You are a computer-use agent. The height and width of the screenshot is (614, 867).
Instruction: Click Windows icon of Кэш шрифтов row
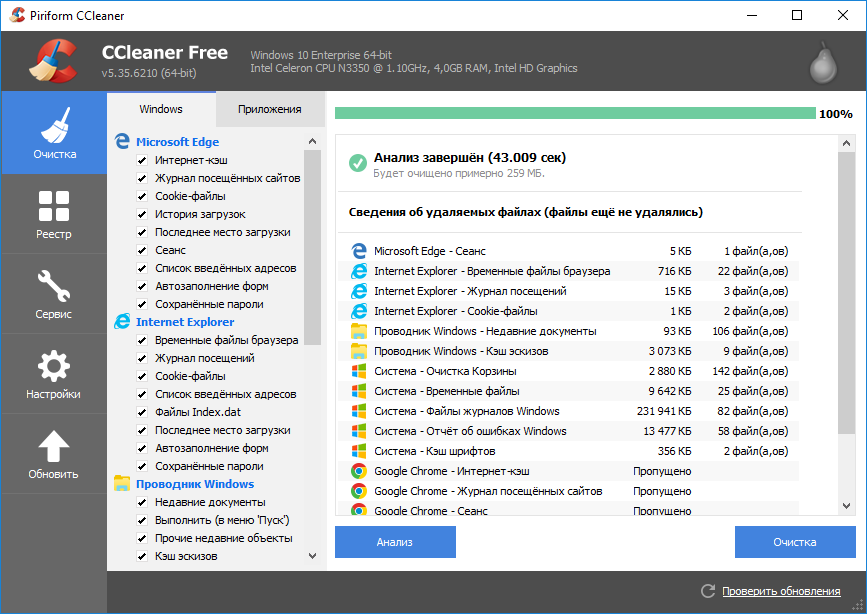click(x=359, y=451)
